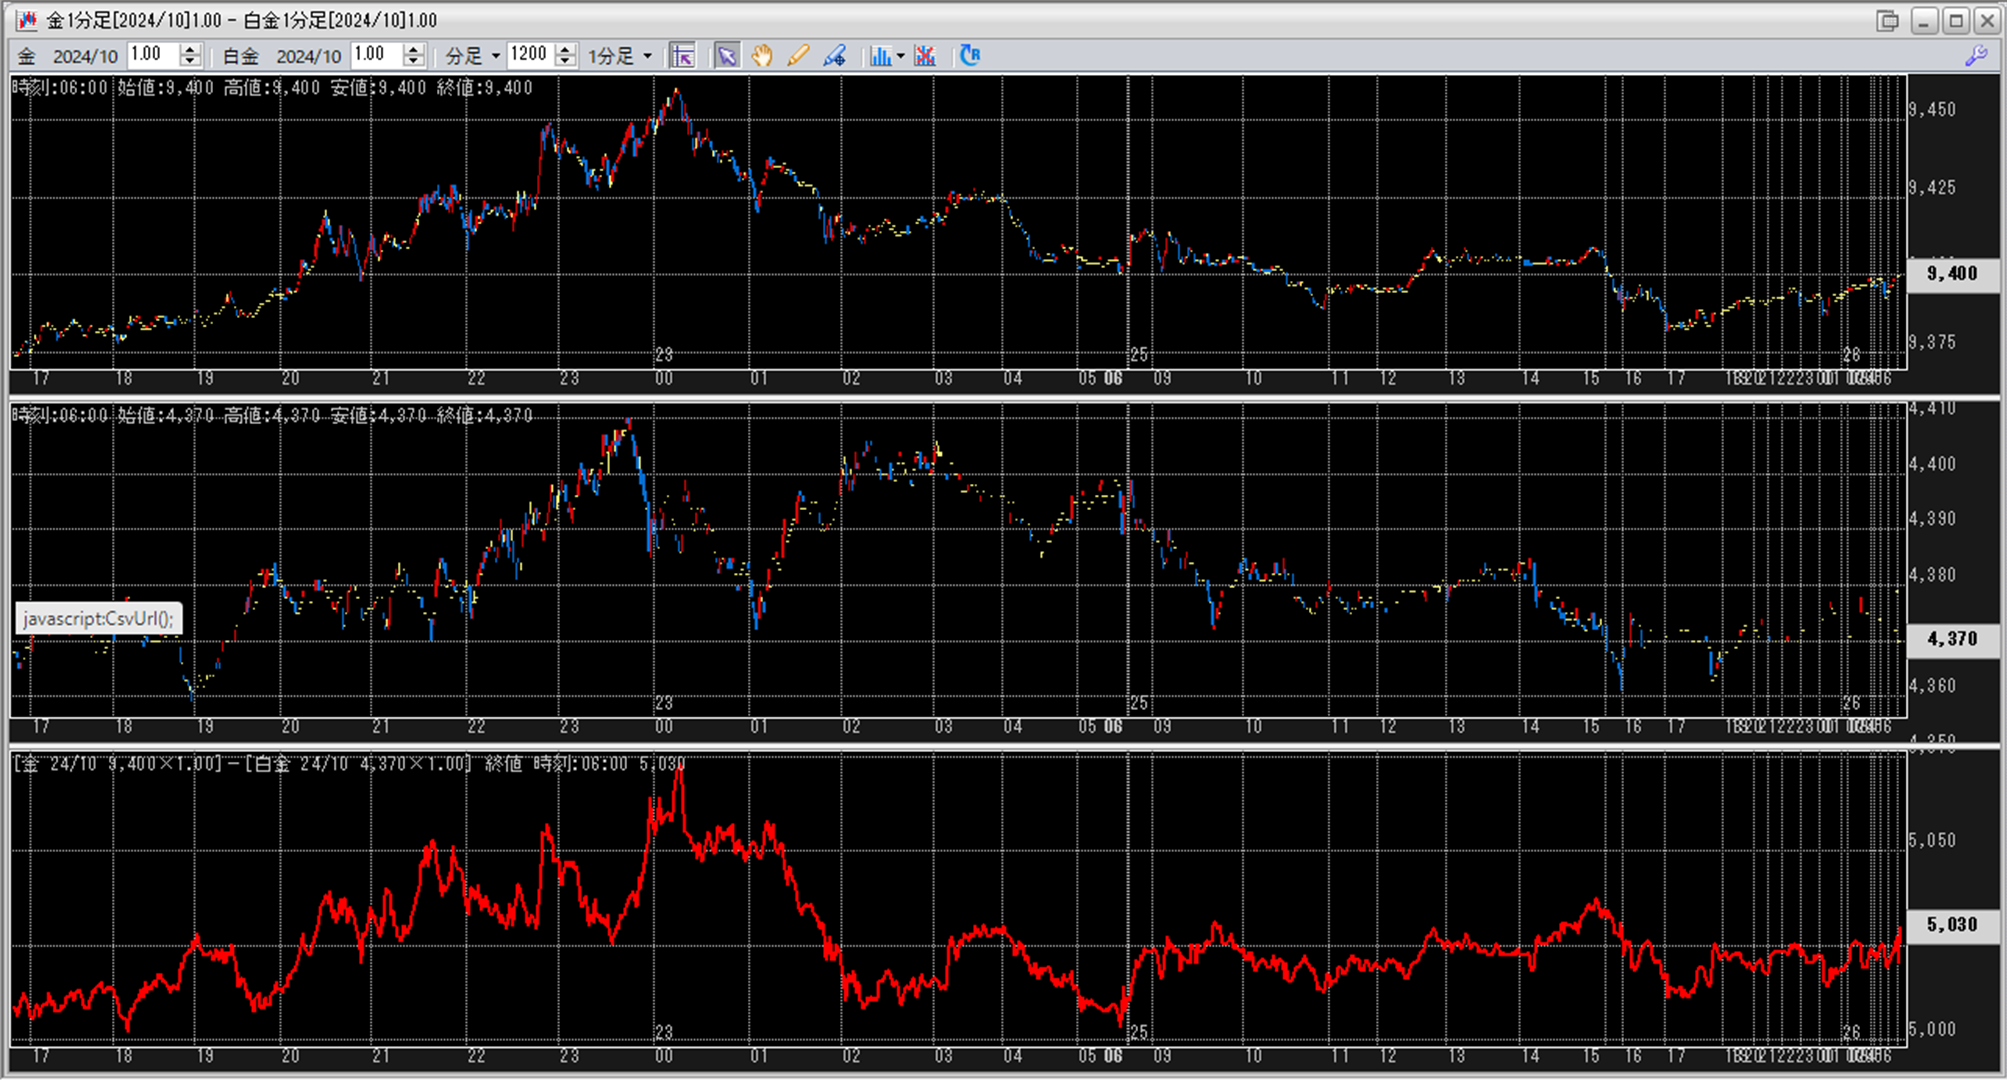Activate the hand pan tool
The height and width of the screenshot is (1081, 2007).
click(762, 56)
